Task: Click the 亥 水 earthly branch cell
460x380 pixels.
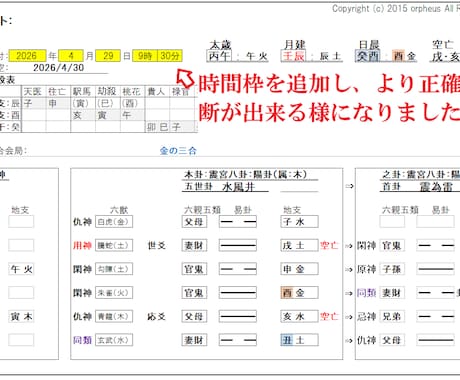Action: click(299, 316)
